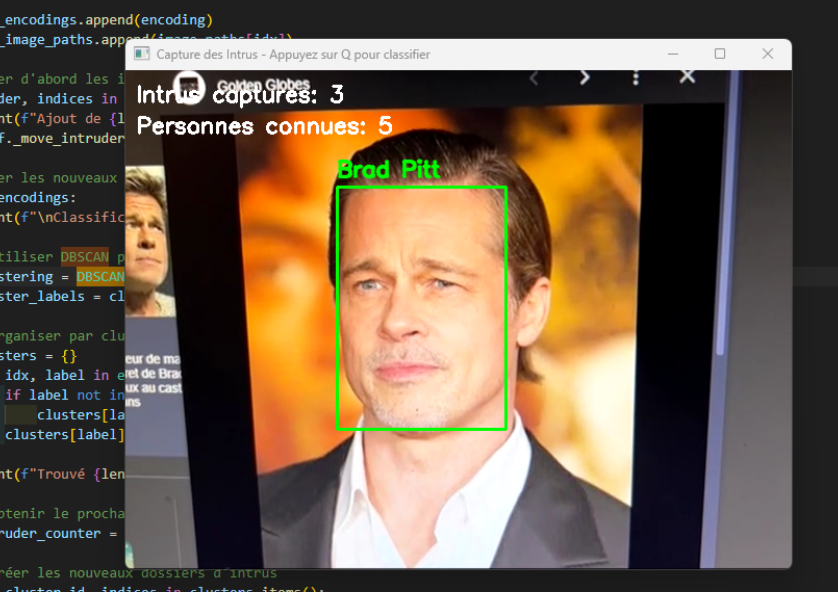The width and height of the screenshot is (838, 592).
Task: Click the forward arrow in the video feed
Action: coord(585,77)
